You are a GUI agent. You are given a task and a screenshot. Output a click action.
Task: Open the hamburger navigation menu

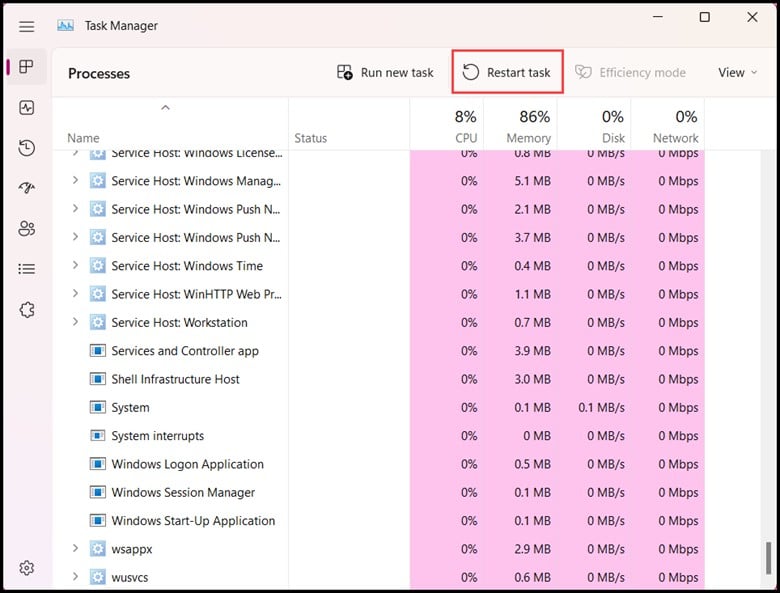click(26, 26)
